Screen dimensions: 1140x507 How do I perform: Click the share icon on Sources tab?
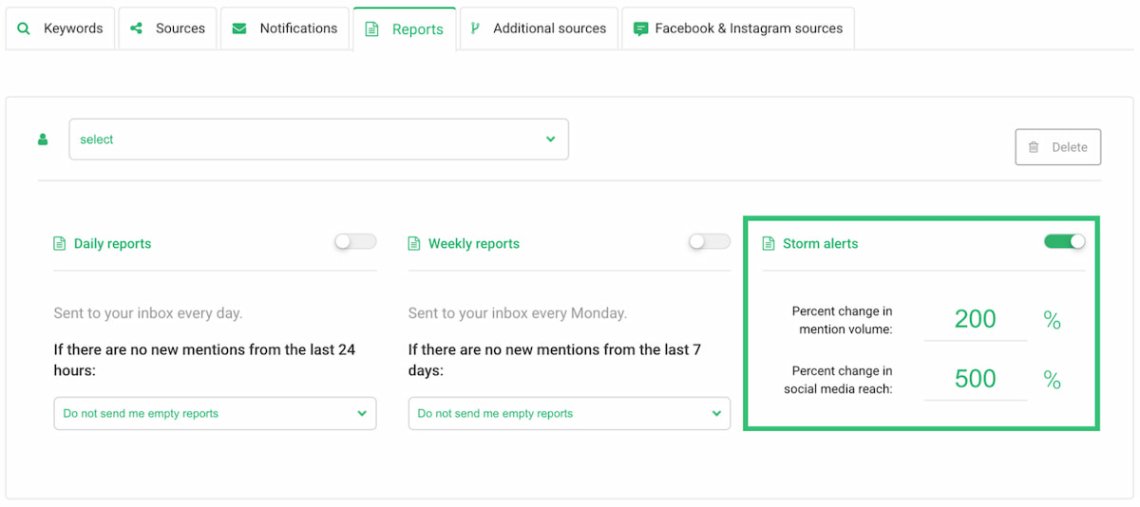click(136, 28)
